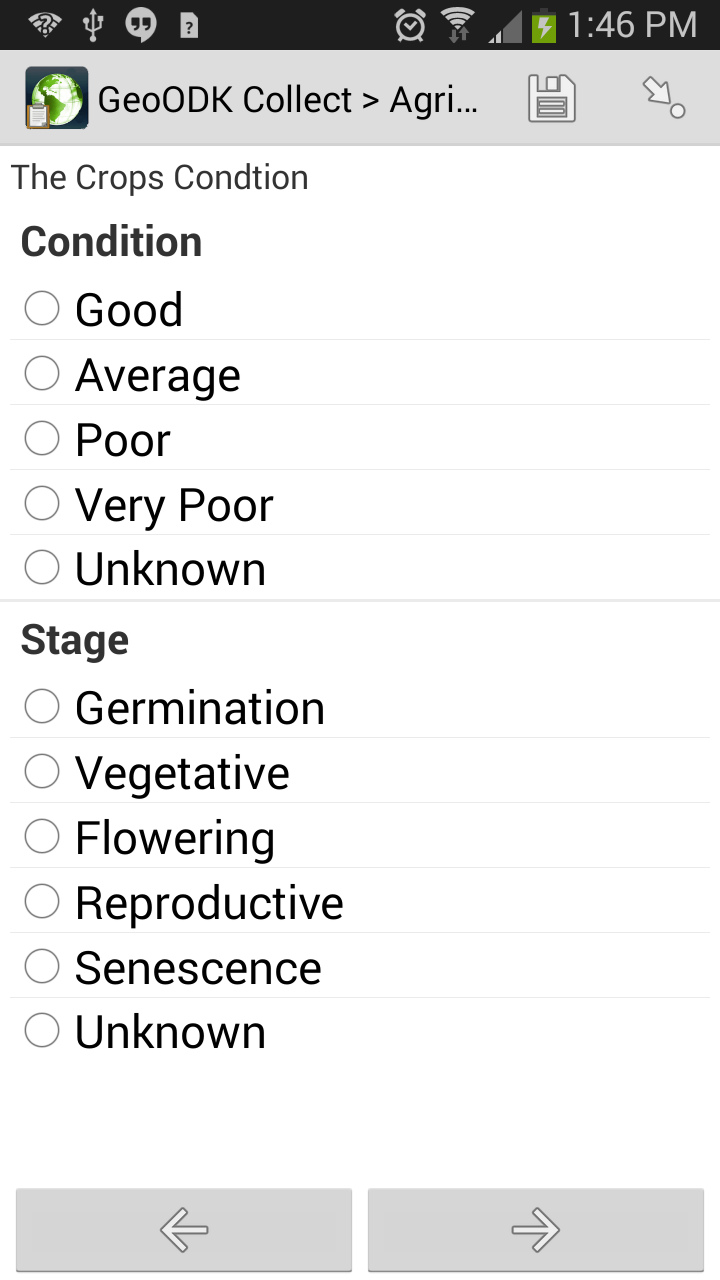
Task: Go back to the previous page
Action: pos(184,1230)
